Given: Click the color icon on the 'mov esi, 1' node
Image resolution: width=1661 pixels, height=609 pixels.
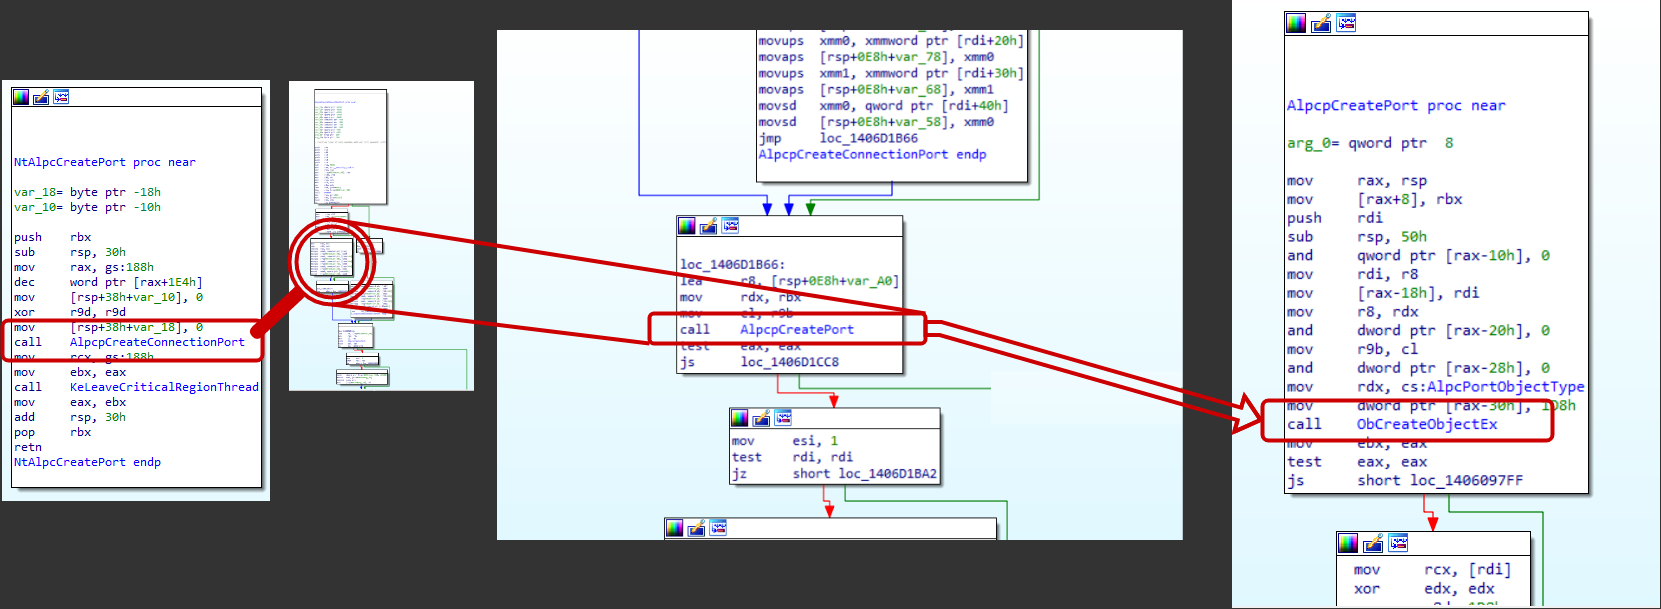Looking at the screenshot, I should tap(739, 417).
